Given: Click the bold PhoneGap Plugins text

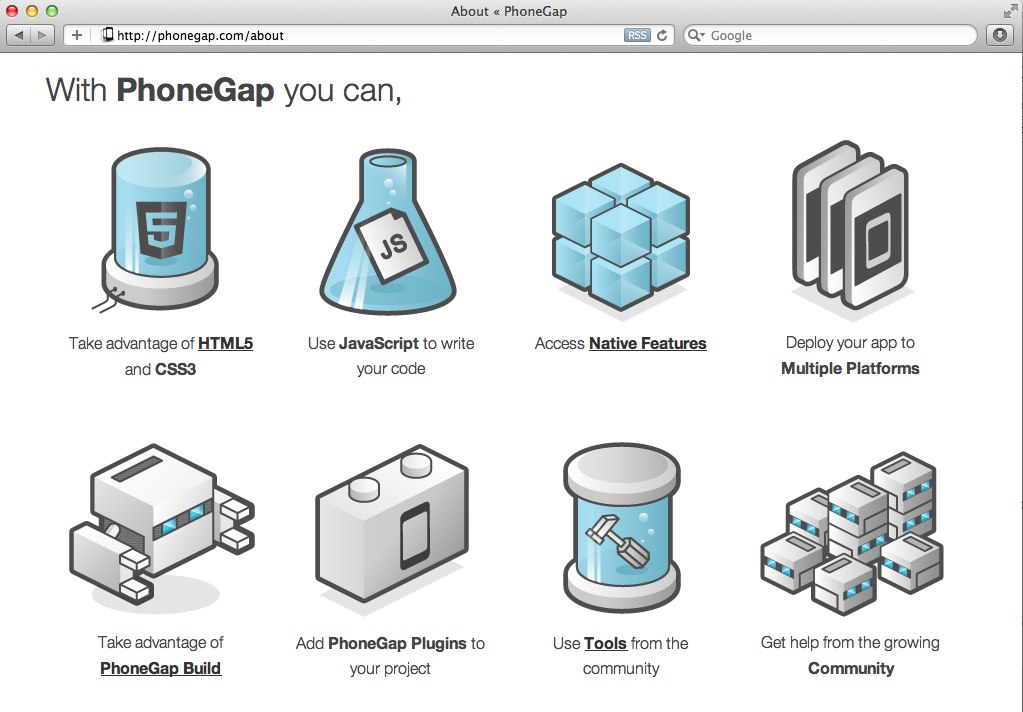Looking at the screenshot, I should [397, 643].
